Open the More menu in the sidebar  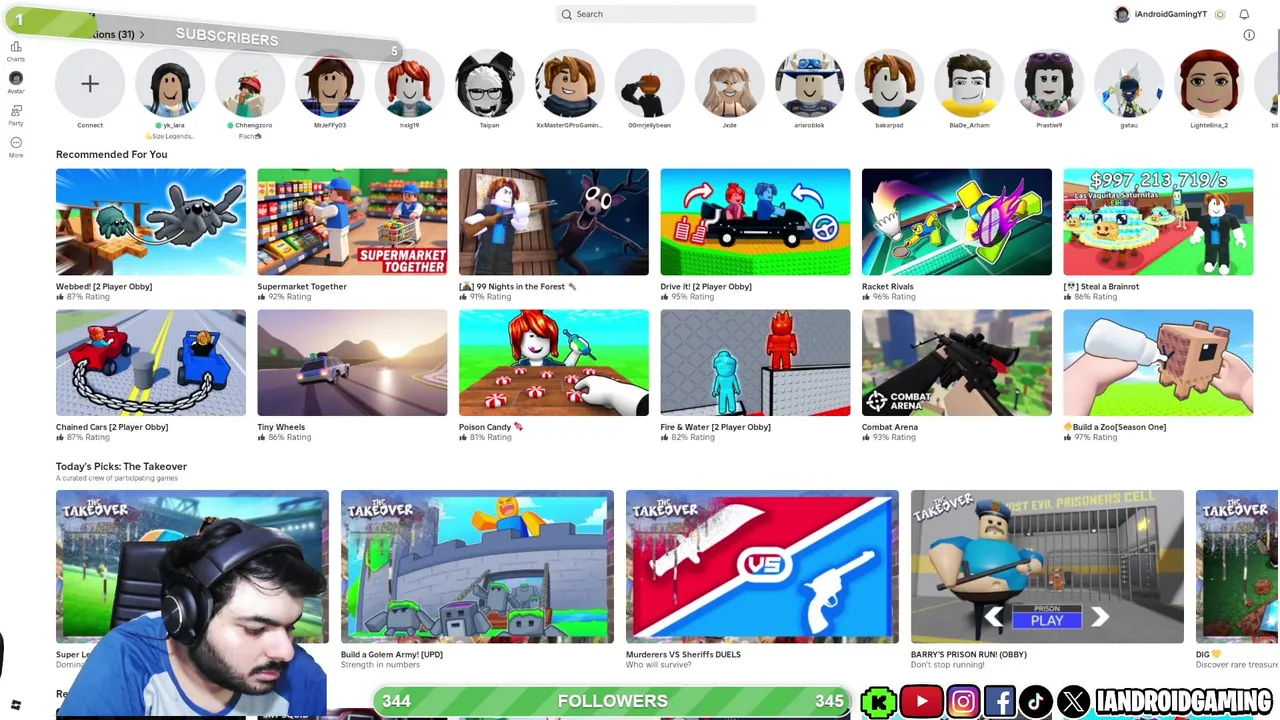(16, 146)
